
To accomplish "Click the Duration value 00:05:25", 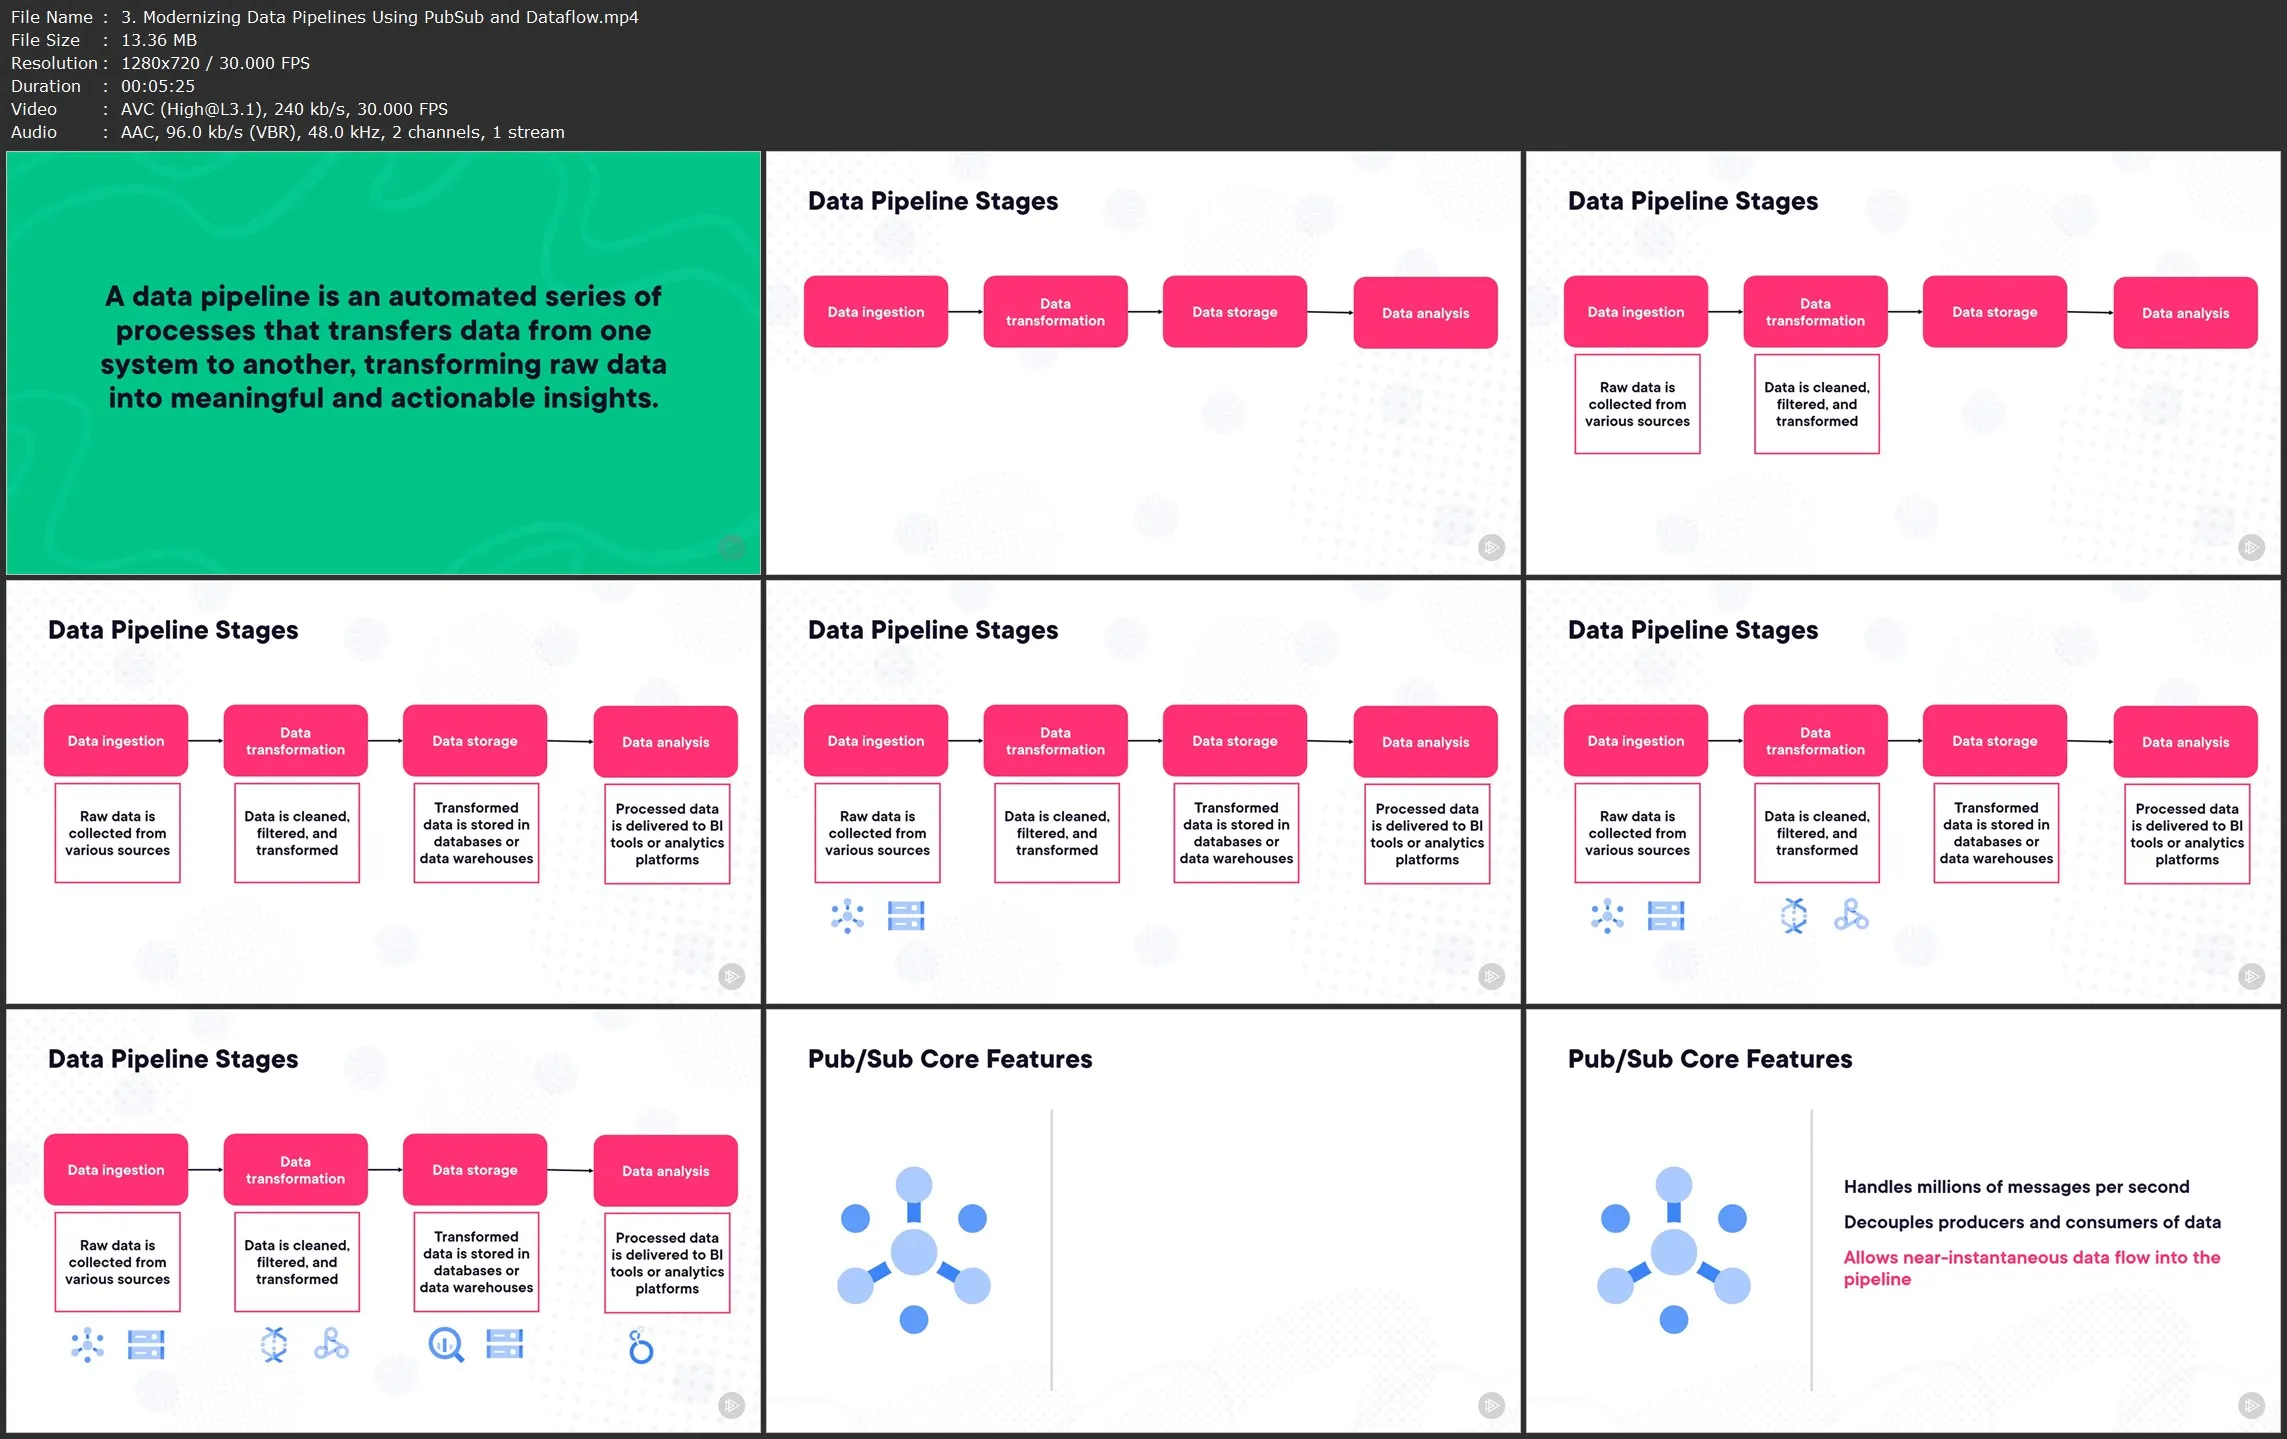I will click(x=158, y=86).
